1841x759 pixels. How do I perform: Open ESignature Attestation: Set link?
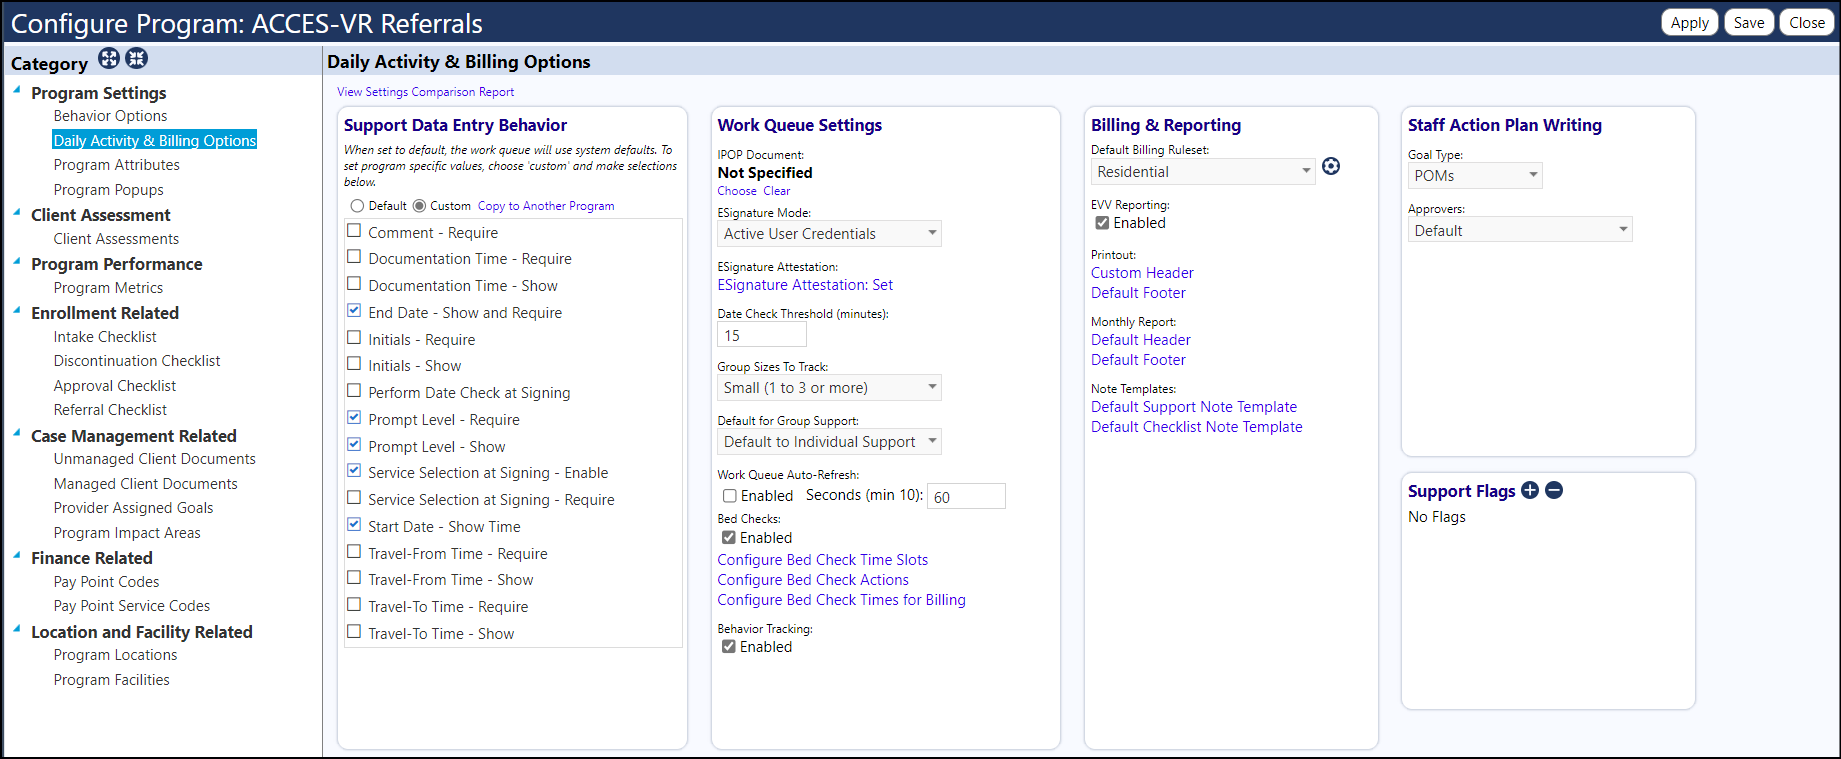coord(805,285)
